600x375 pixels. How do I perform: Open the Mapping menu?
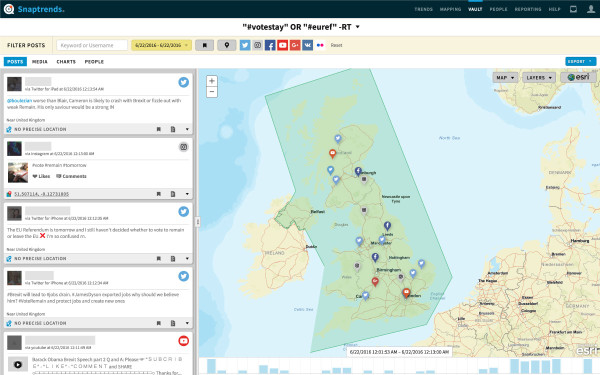click(450, 9)
